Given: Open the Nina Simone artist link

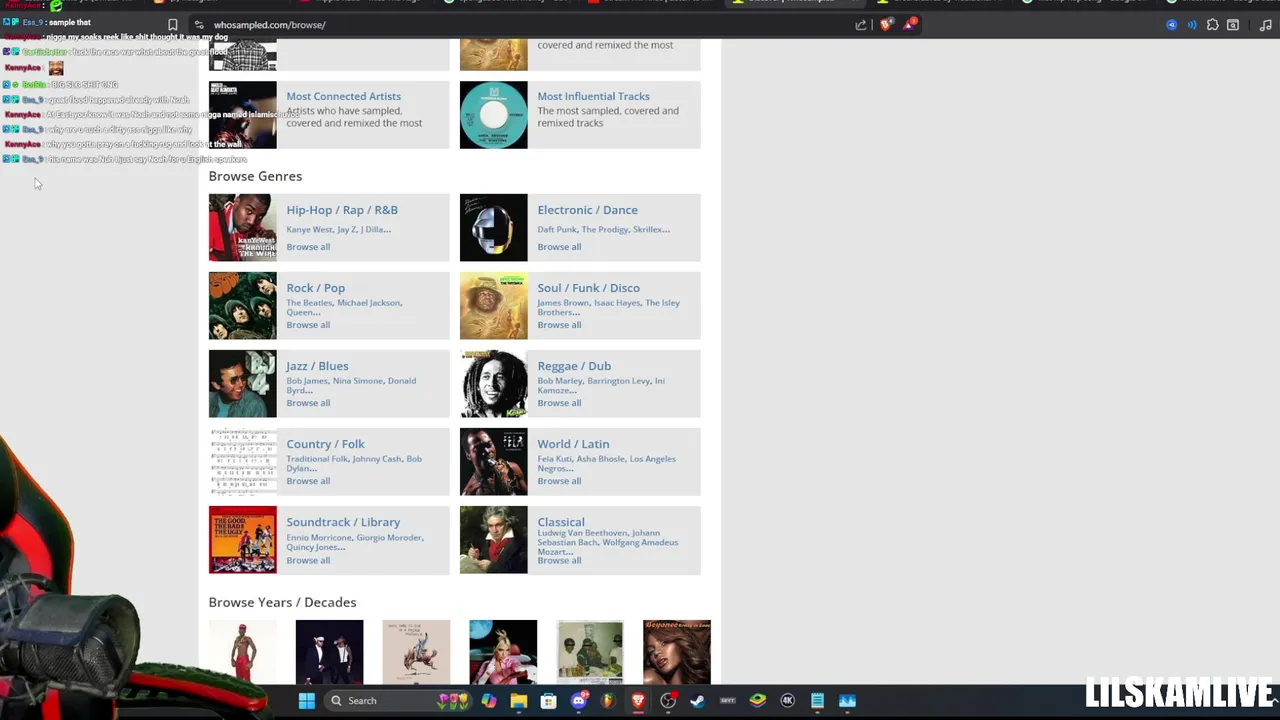Looking at the screenshot, I should [358, 381].
